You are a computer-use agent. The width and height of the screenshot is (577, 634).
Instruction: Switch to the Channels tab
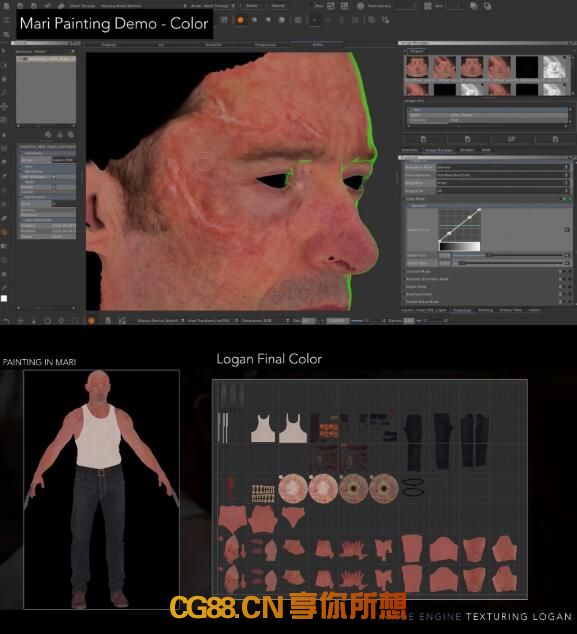coord(410,150)
